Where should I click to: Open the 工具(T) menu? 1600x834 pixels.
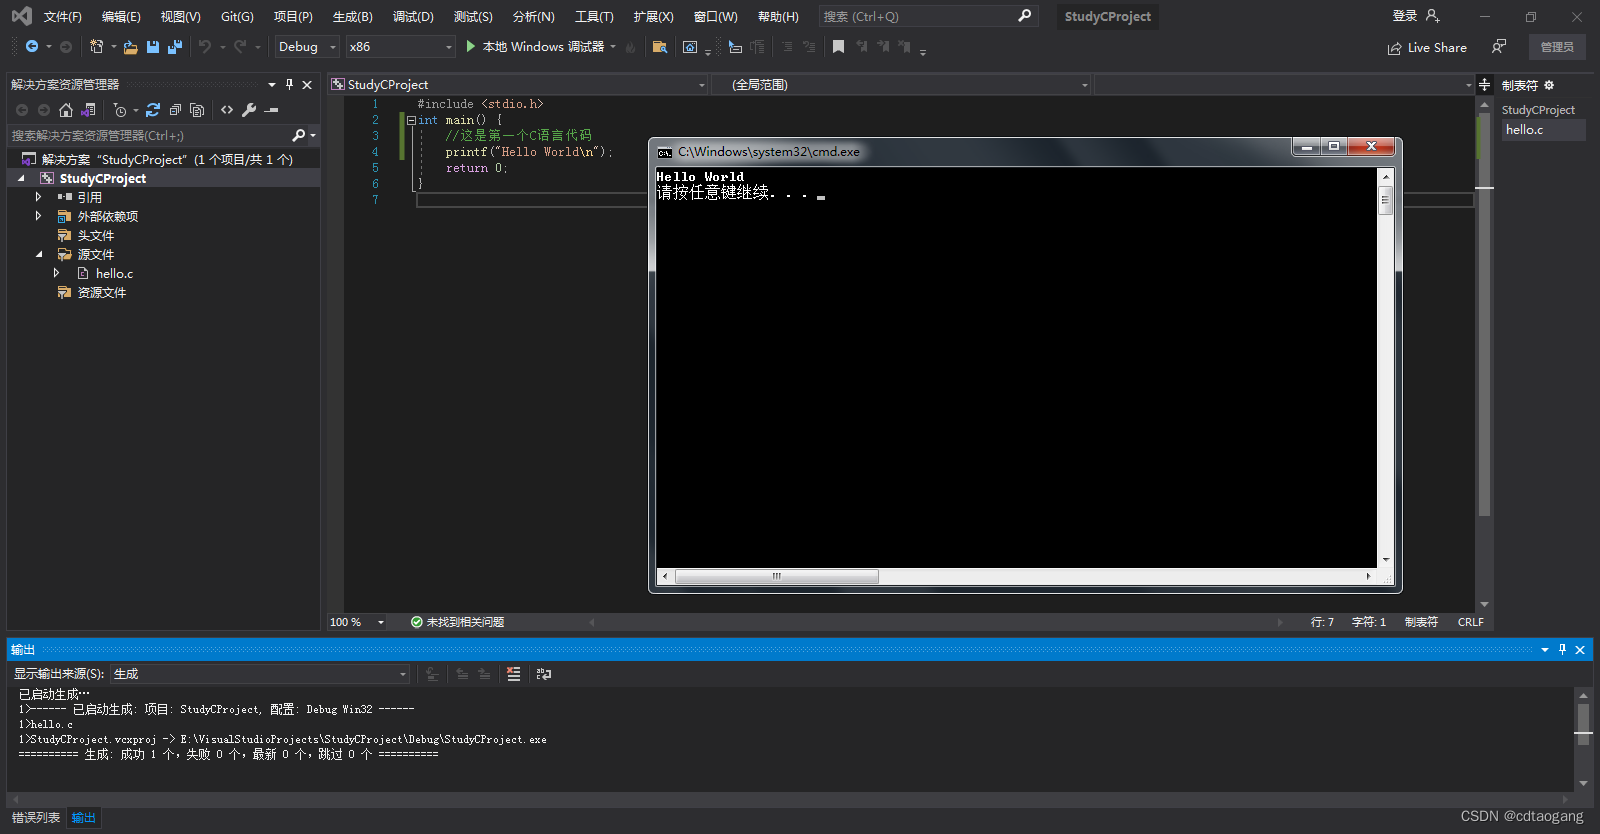(x=594, y=16)
